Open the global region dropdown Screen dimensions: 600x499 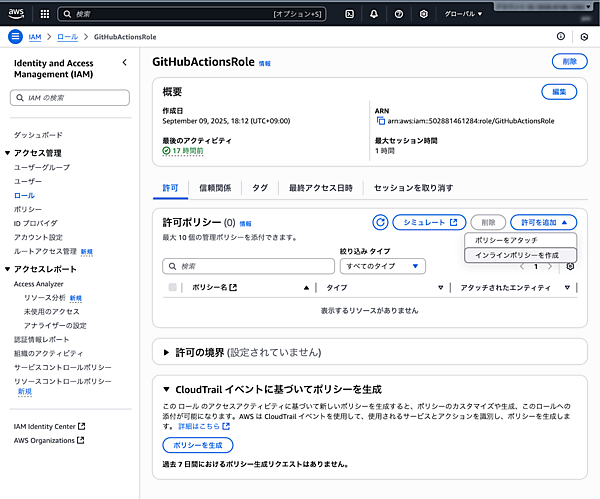coord(463,14)
